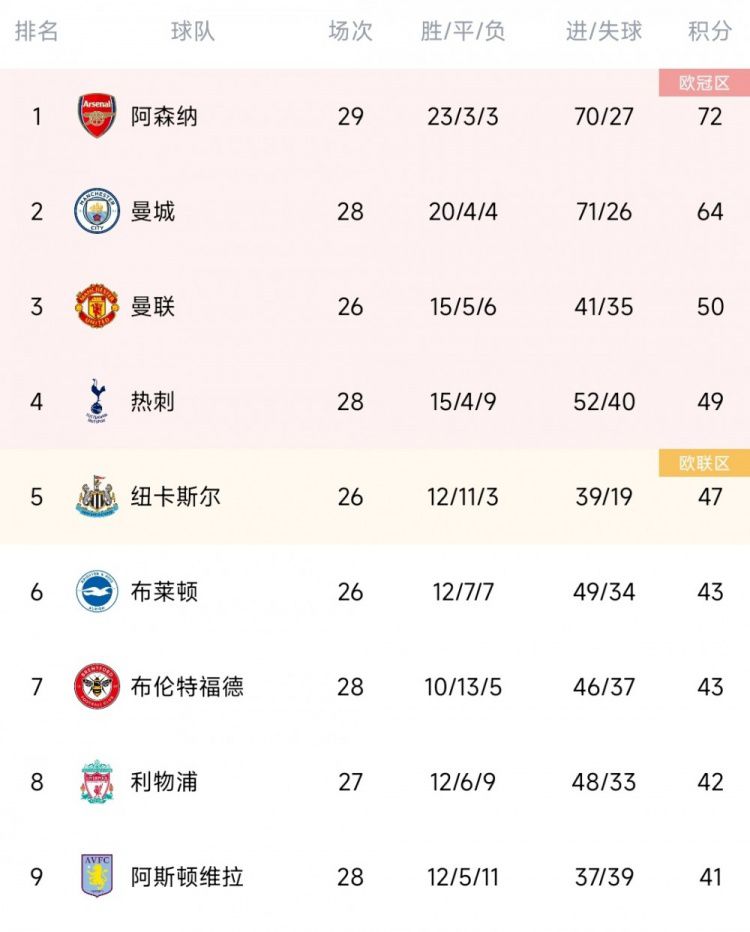Open team 阿森纳 from the table
The height and width of the screenshot is (932, 750).
[164, 116]
